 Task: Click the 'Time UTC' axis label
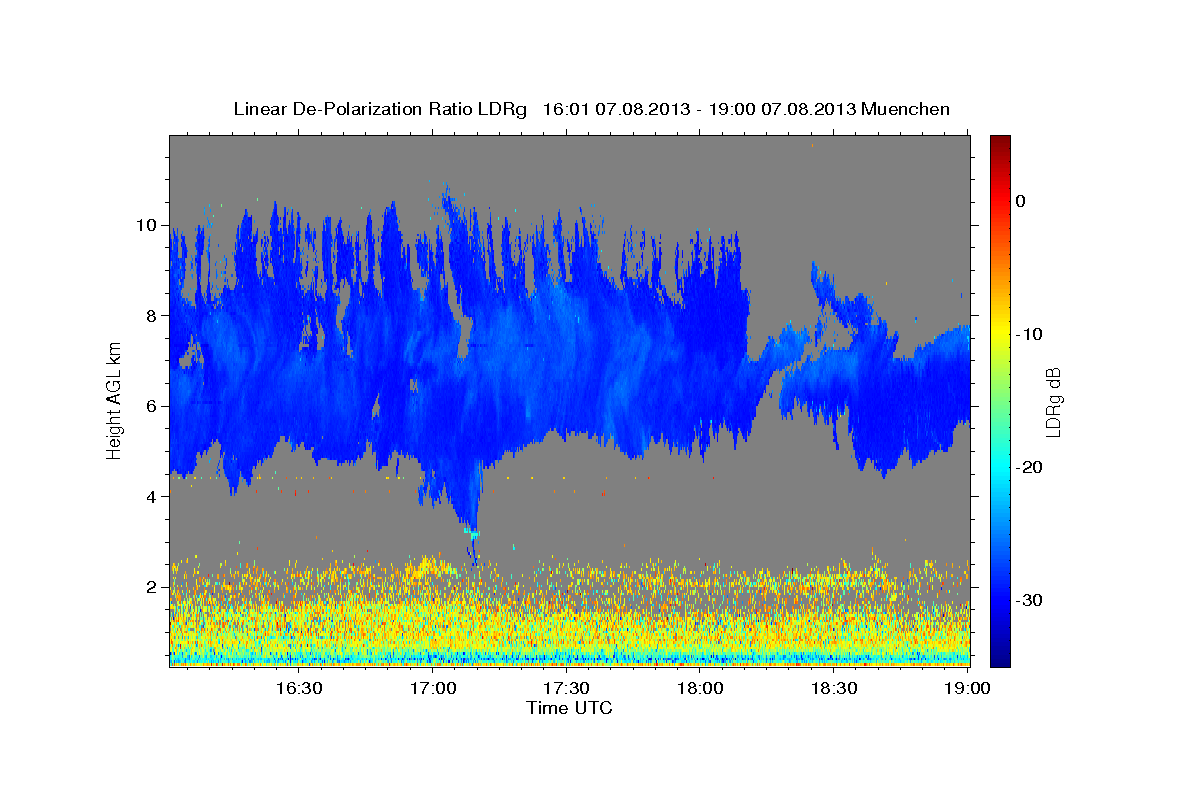point(569,709)
